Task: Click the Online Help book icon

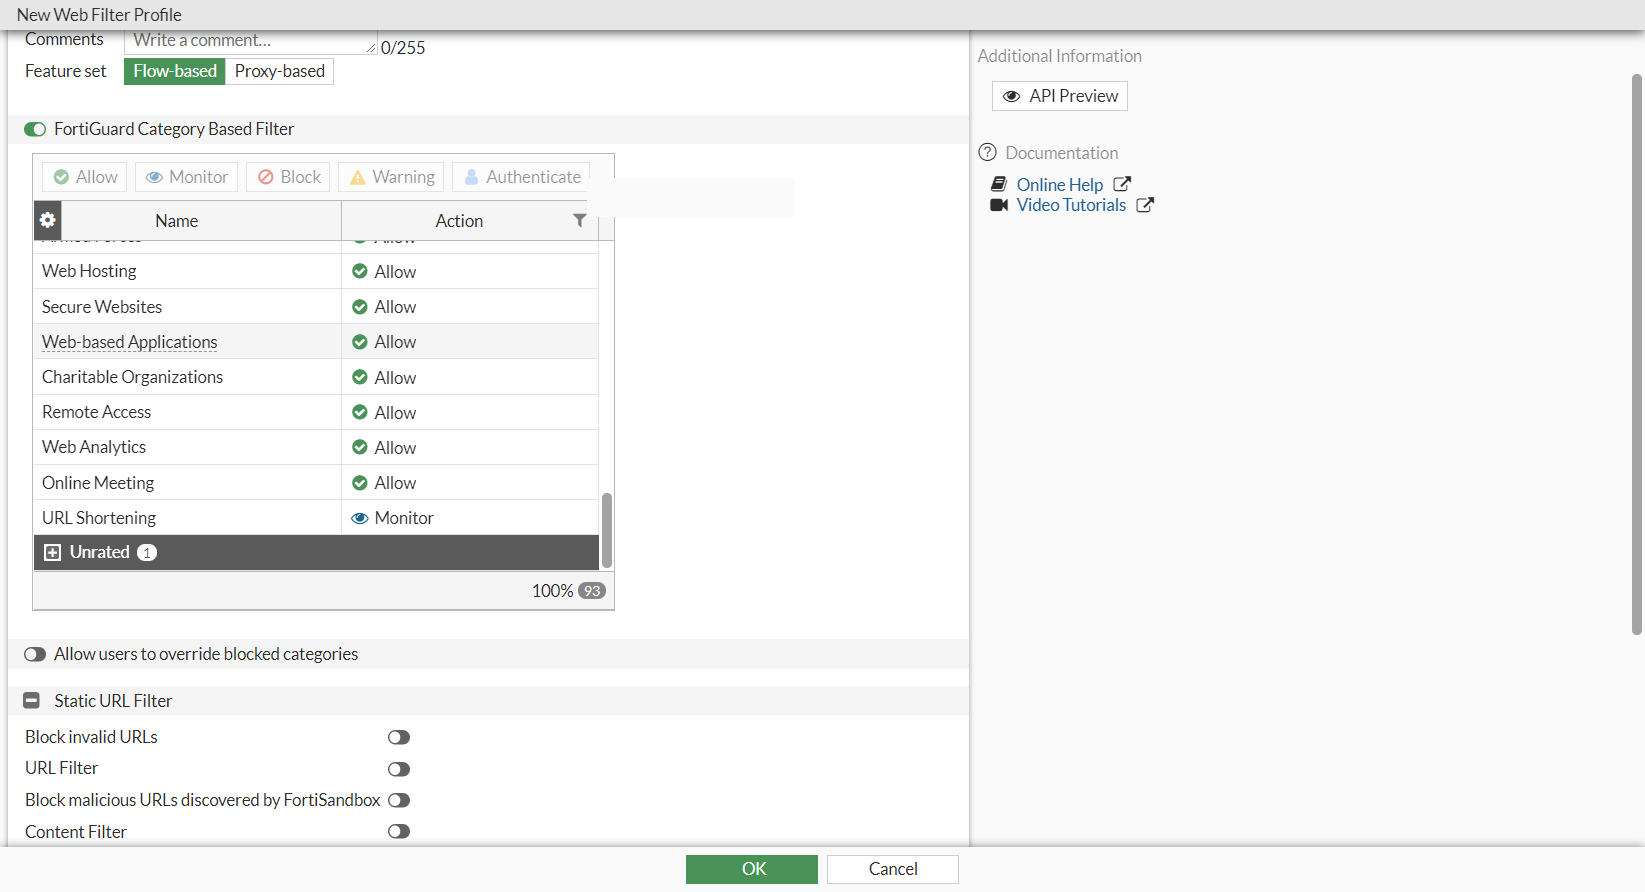Action: coord(998,184)
